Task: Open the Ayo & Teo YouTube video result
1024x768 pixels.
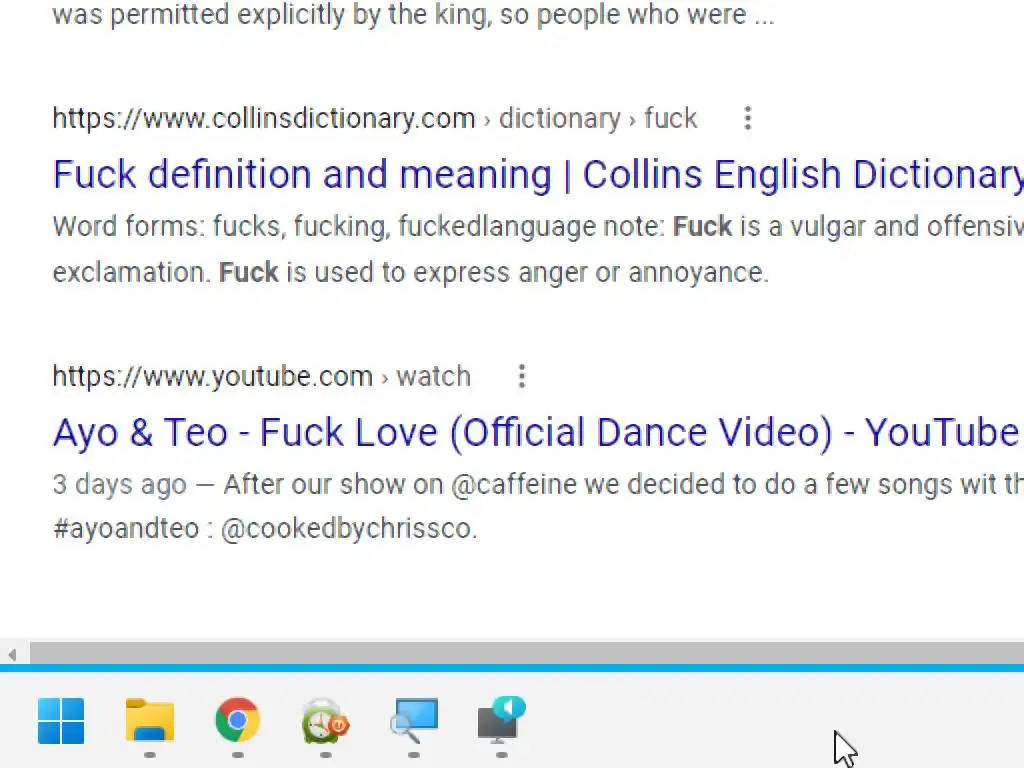Action: click(536, 432)
